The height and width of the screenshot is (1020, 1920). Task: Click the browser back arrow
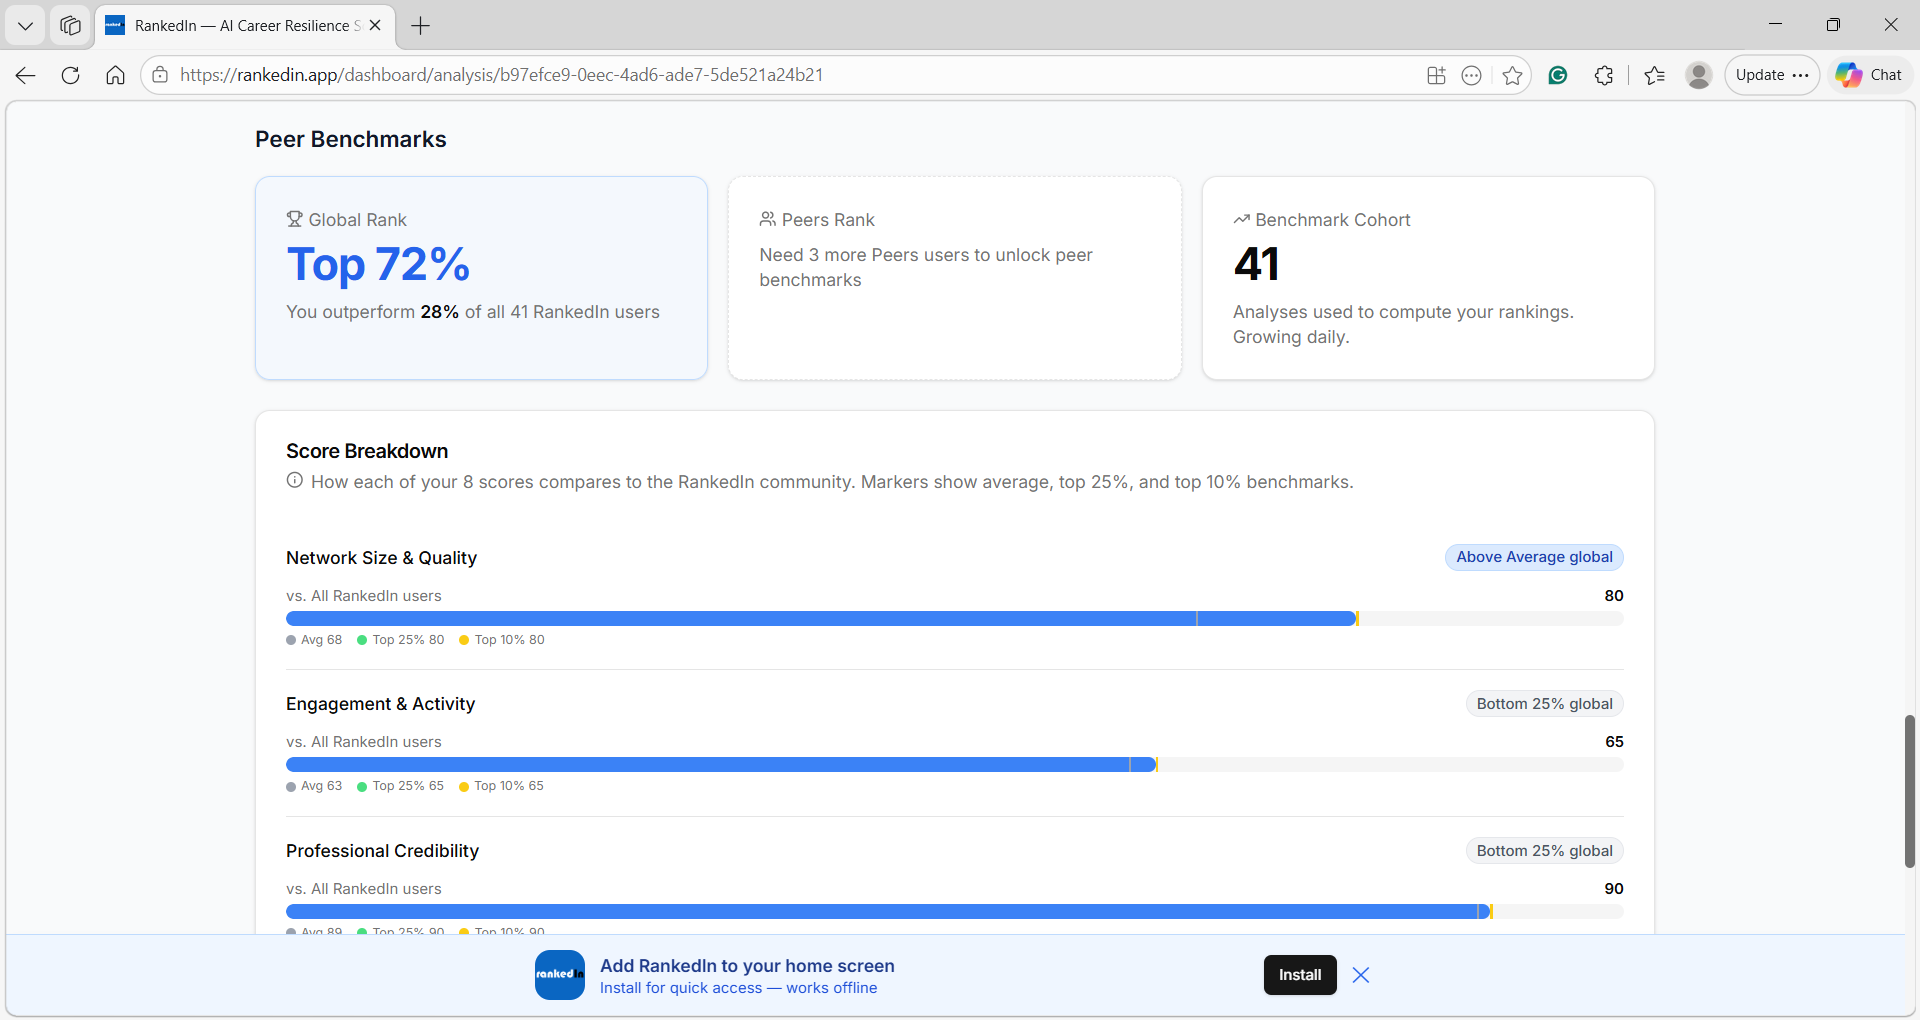(x=26, y=75)
